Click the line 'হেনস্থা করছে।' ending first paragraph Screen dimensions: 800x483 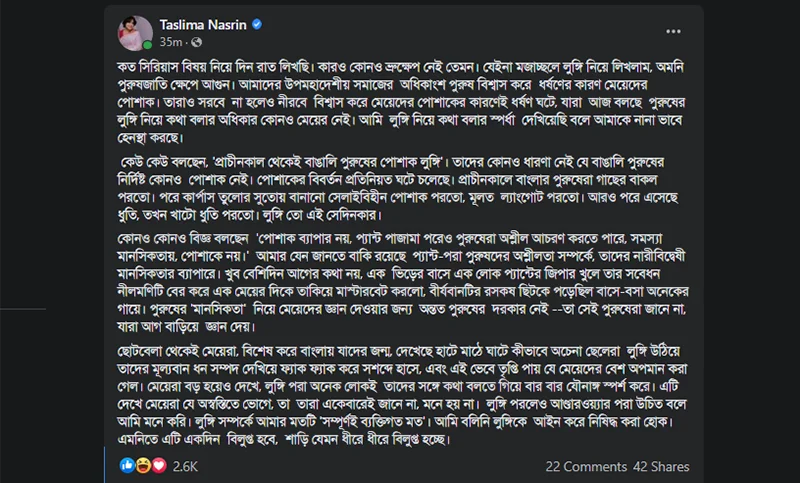click(151, 138)
